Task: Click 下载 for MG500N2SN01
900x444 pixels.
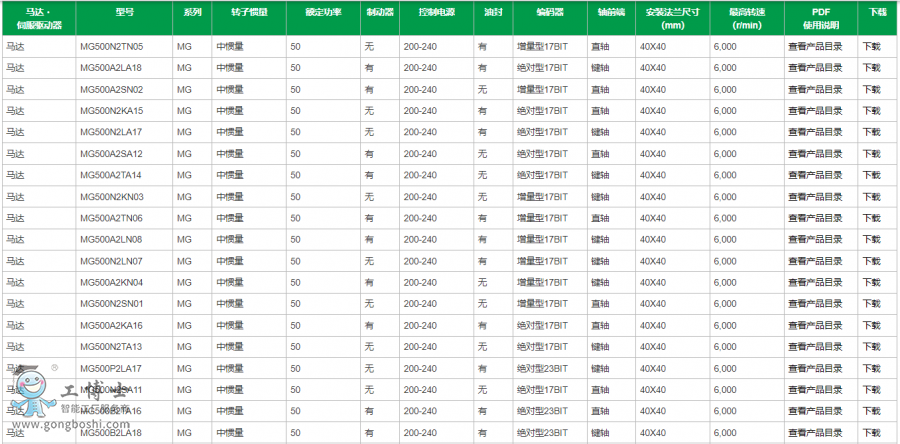Action: pos(871,303)
